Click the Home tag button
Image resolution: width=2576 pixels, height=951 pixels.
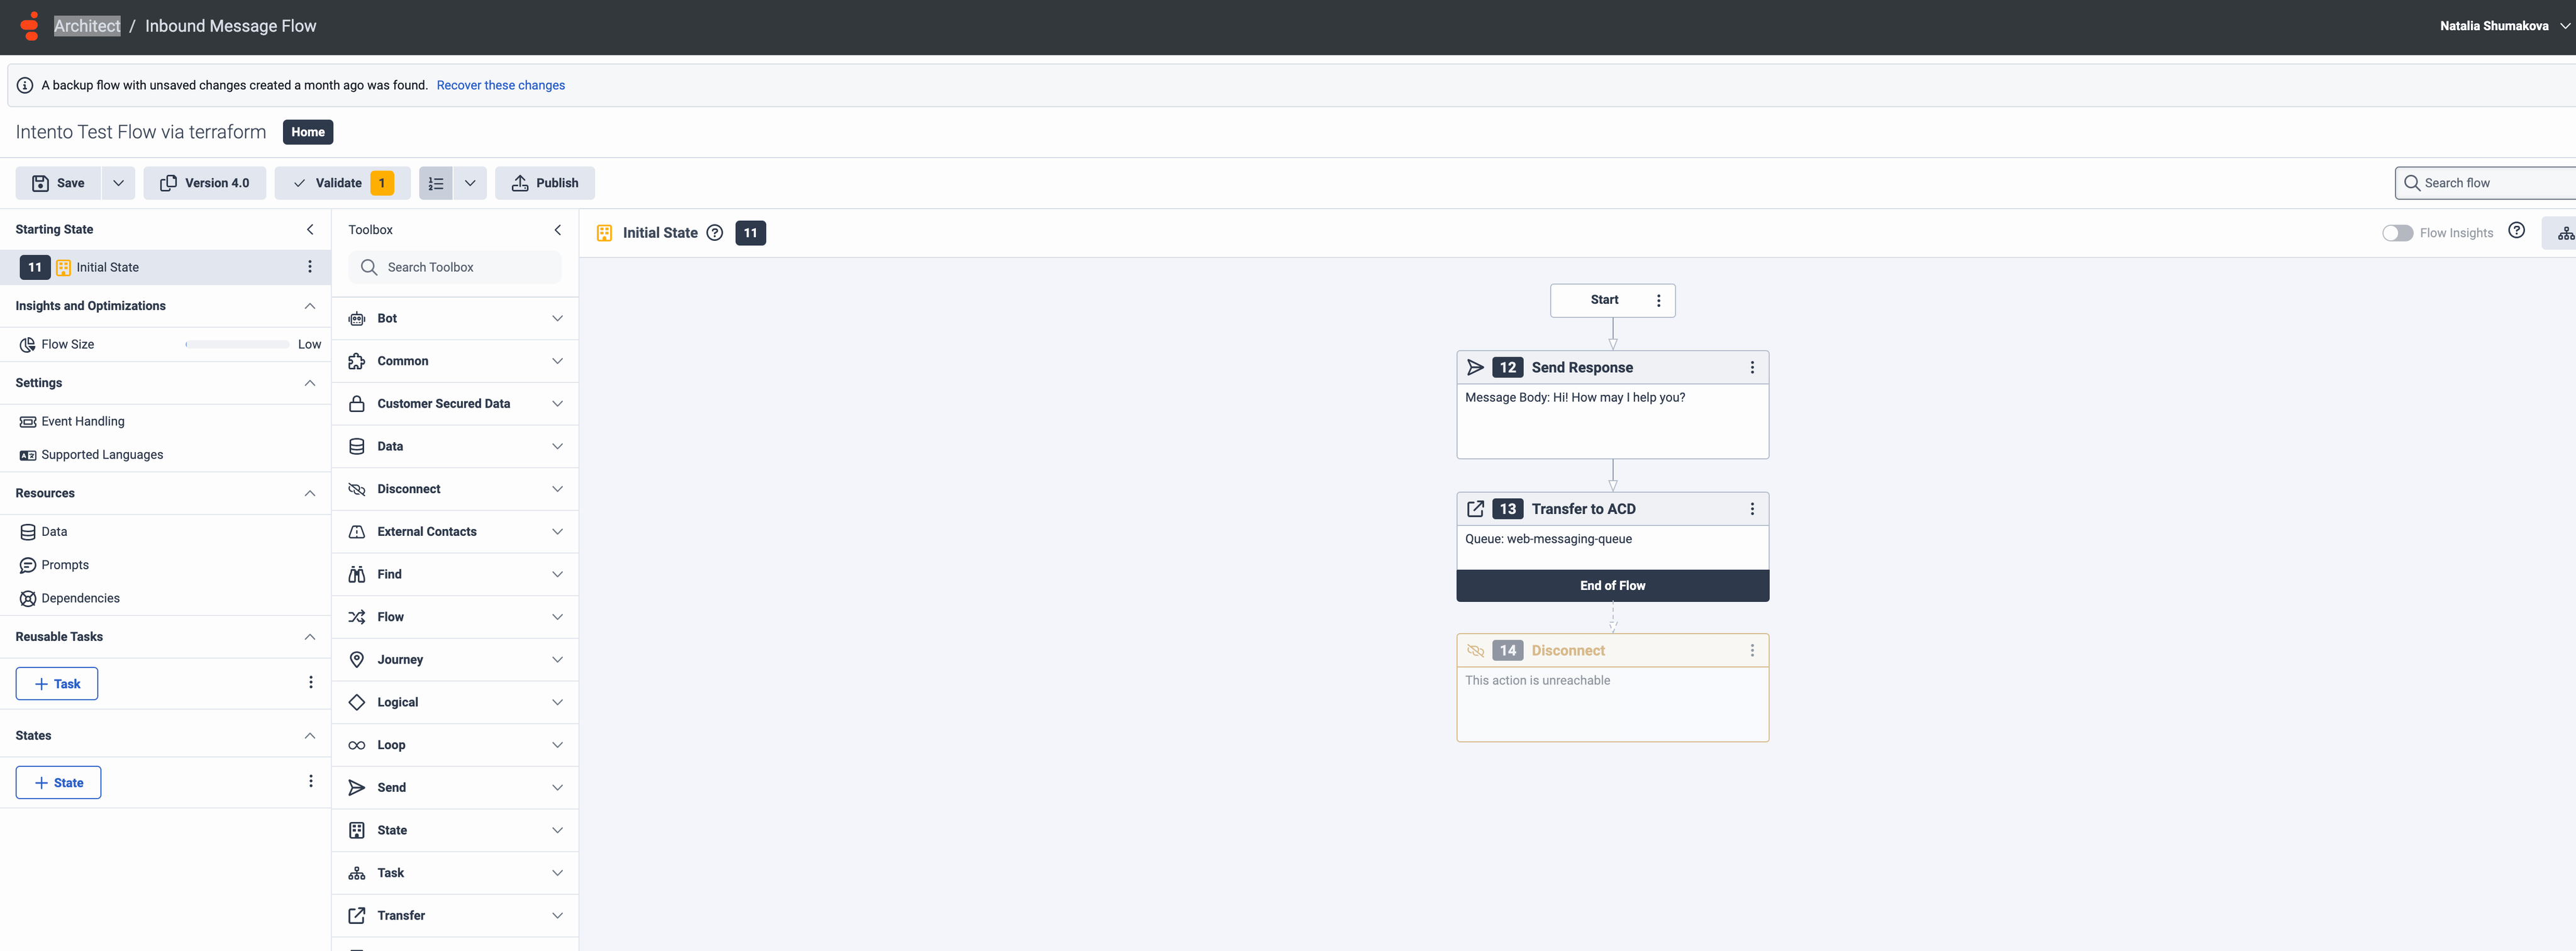308,132
